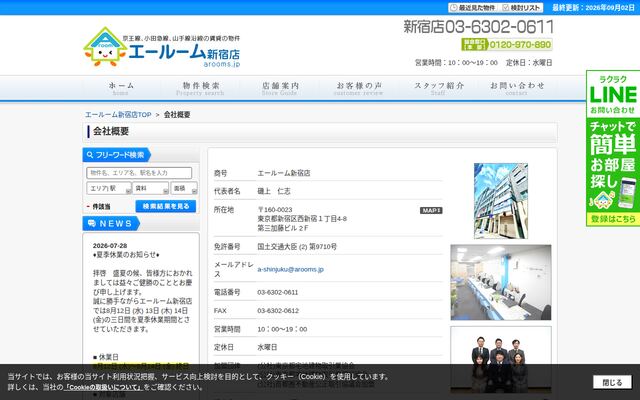Open the ラクラク LINE お問い合わせ banner

(613, 94)
